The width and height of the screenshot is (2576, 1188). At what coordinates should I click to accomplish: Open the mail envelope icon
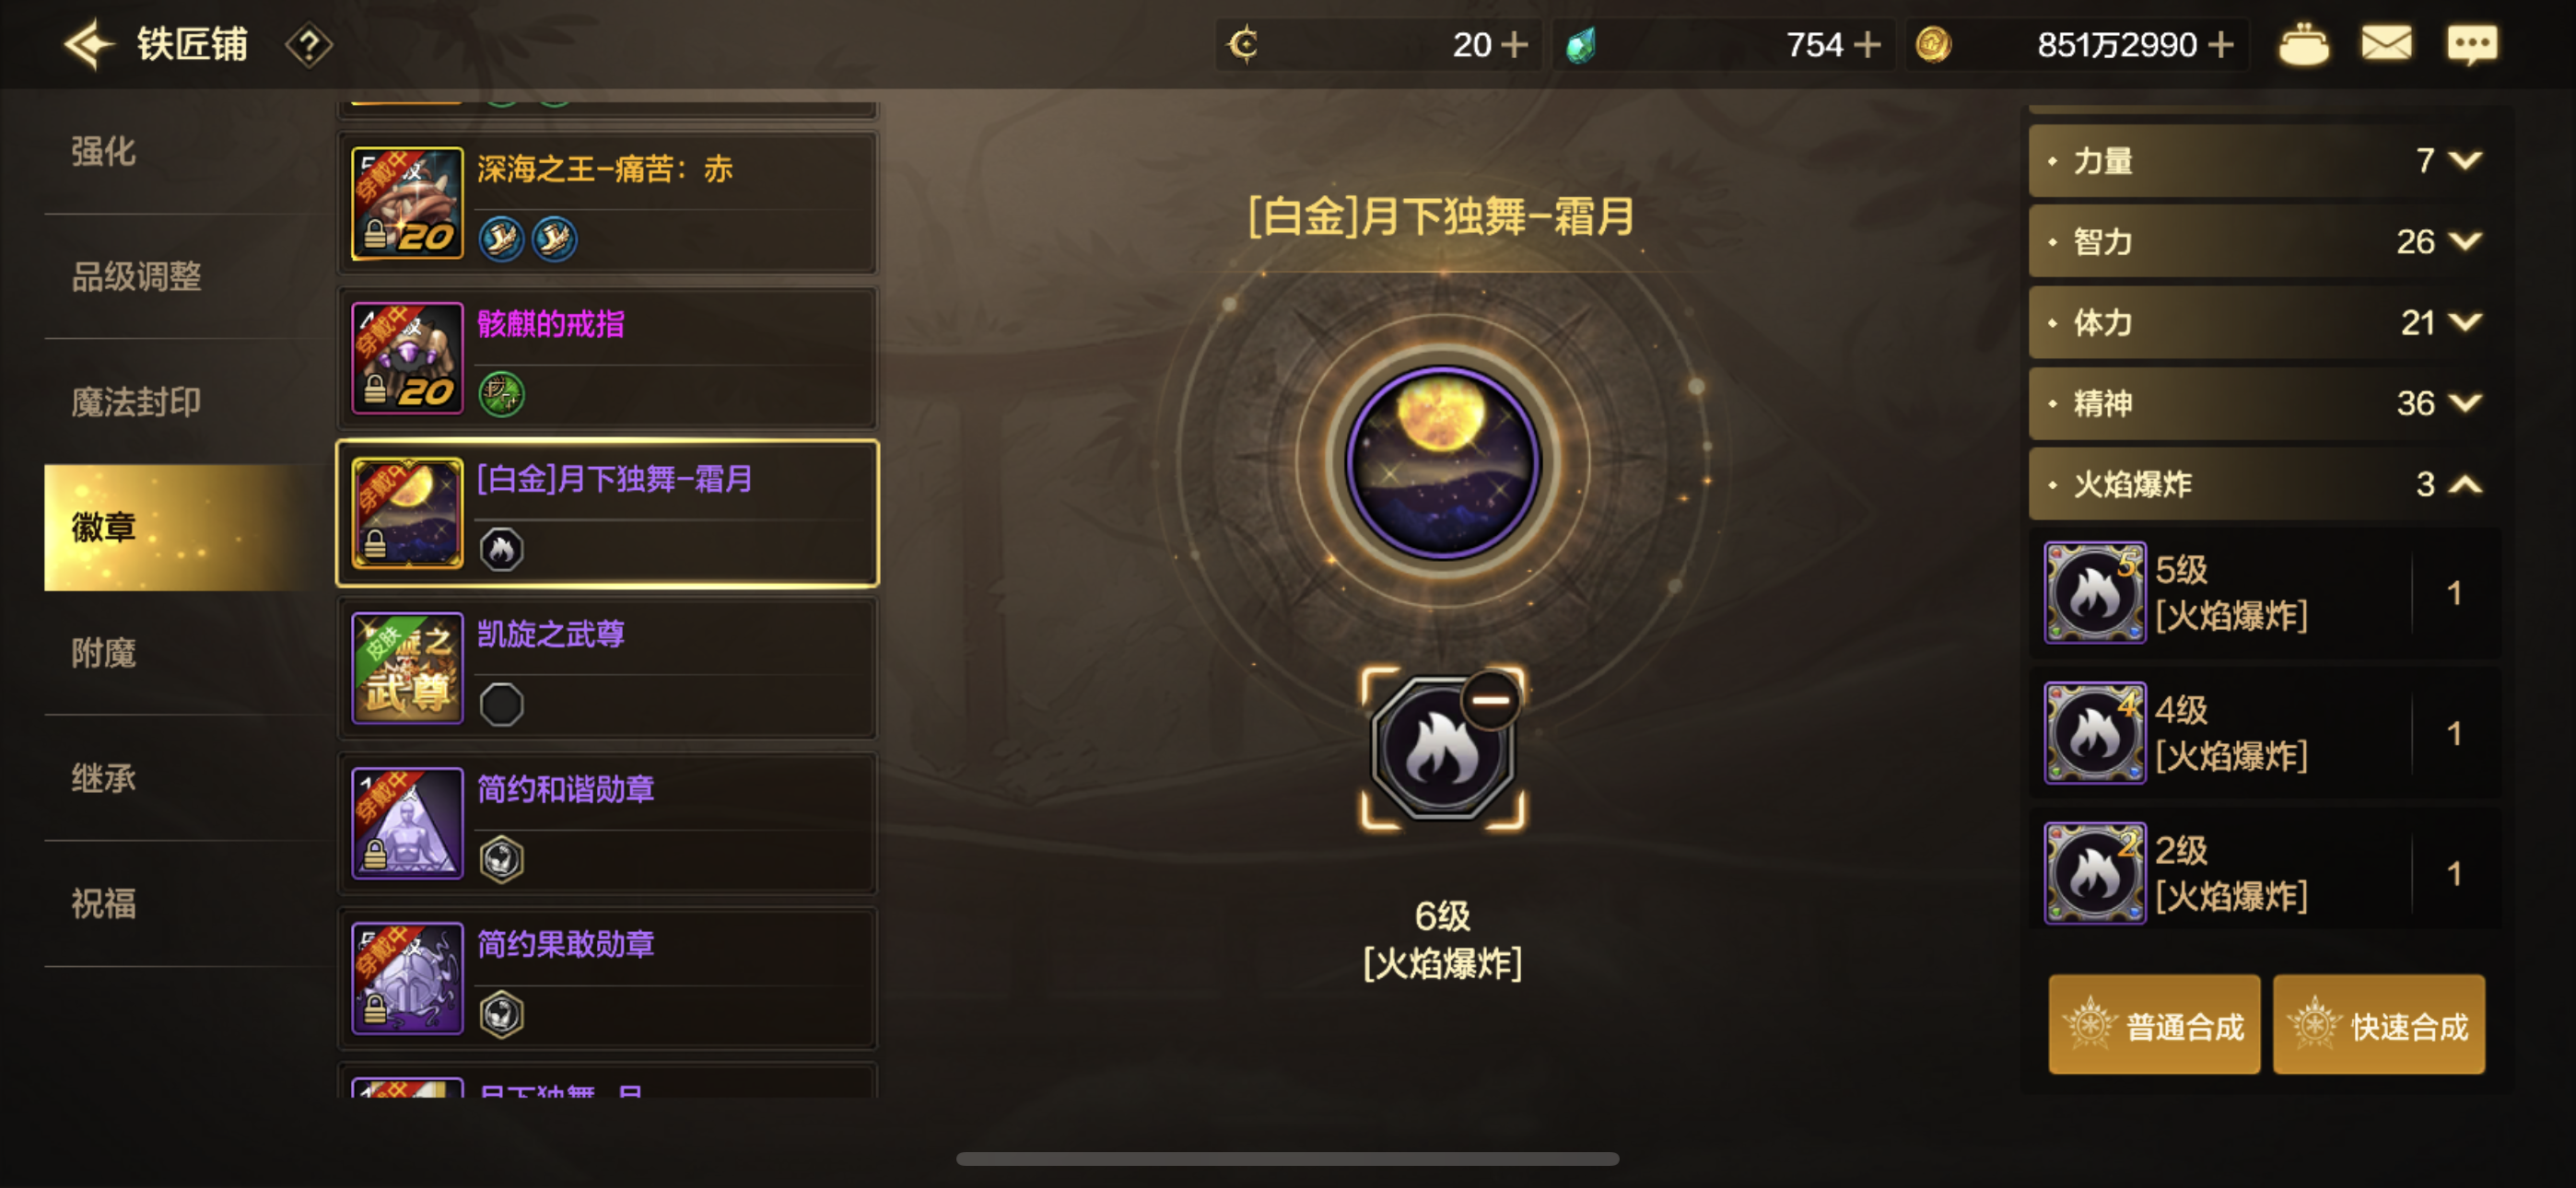click(x=2386, y=44)
